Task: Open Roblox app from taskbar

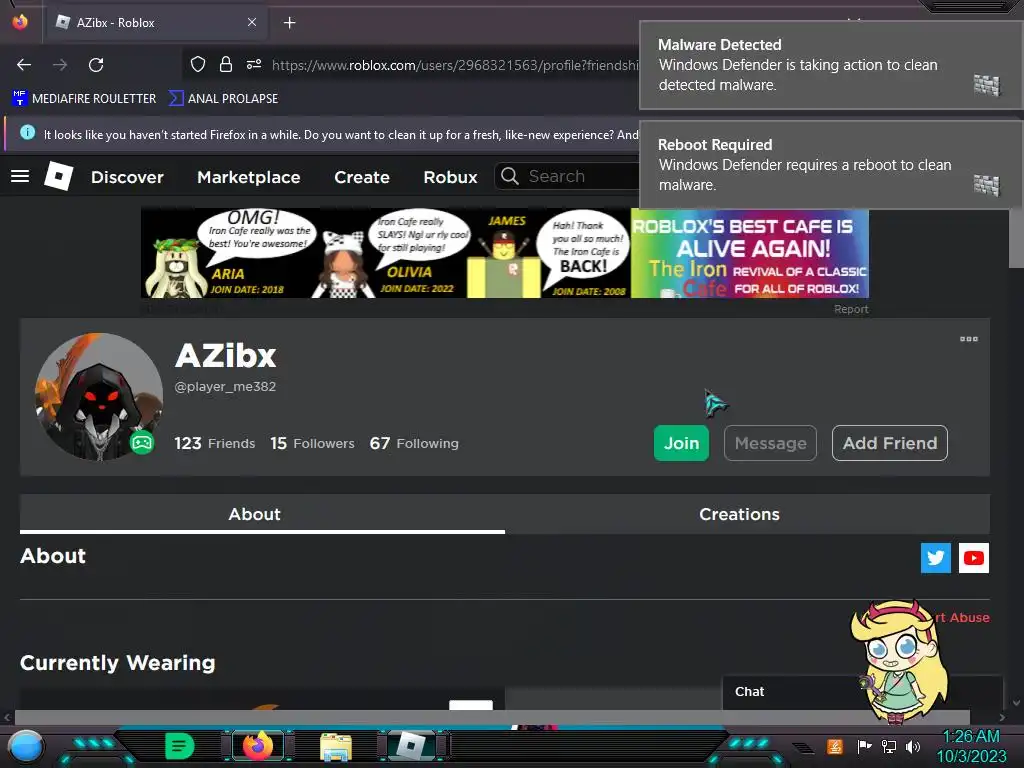Action: click(411, 746)
